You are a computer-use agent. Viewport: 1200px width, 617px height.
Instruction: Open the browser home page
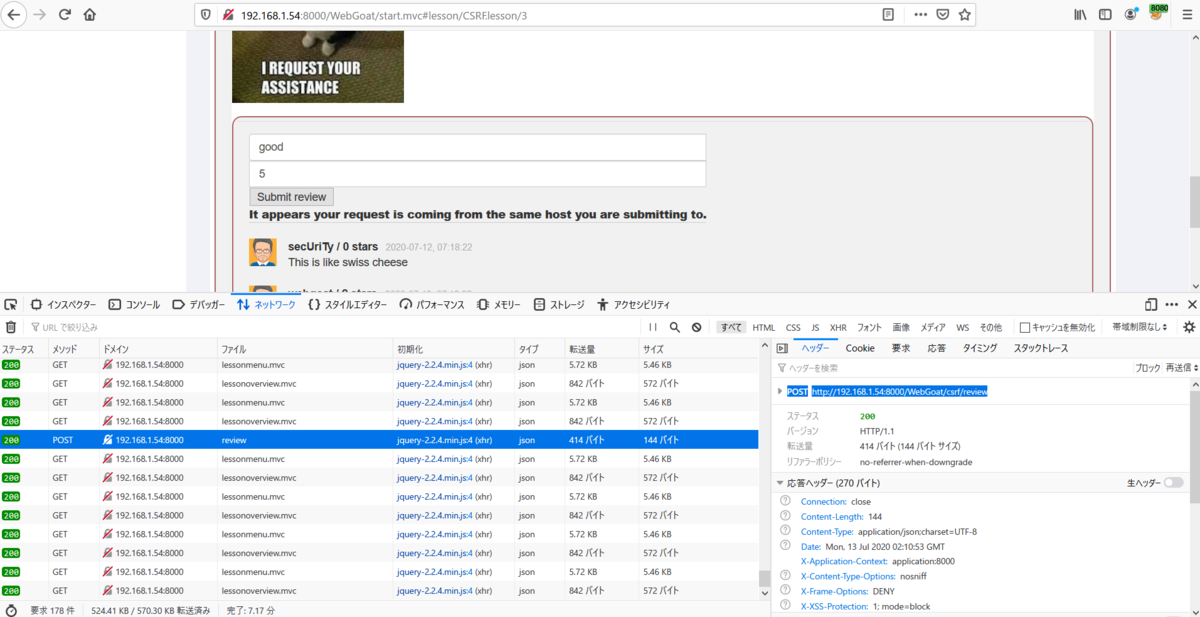90,15
